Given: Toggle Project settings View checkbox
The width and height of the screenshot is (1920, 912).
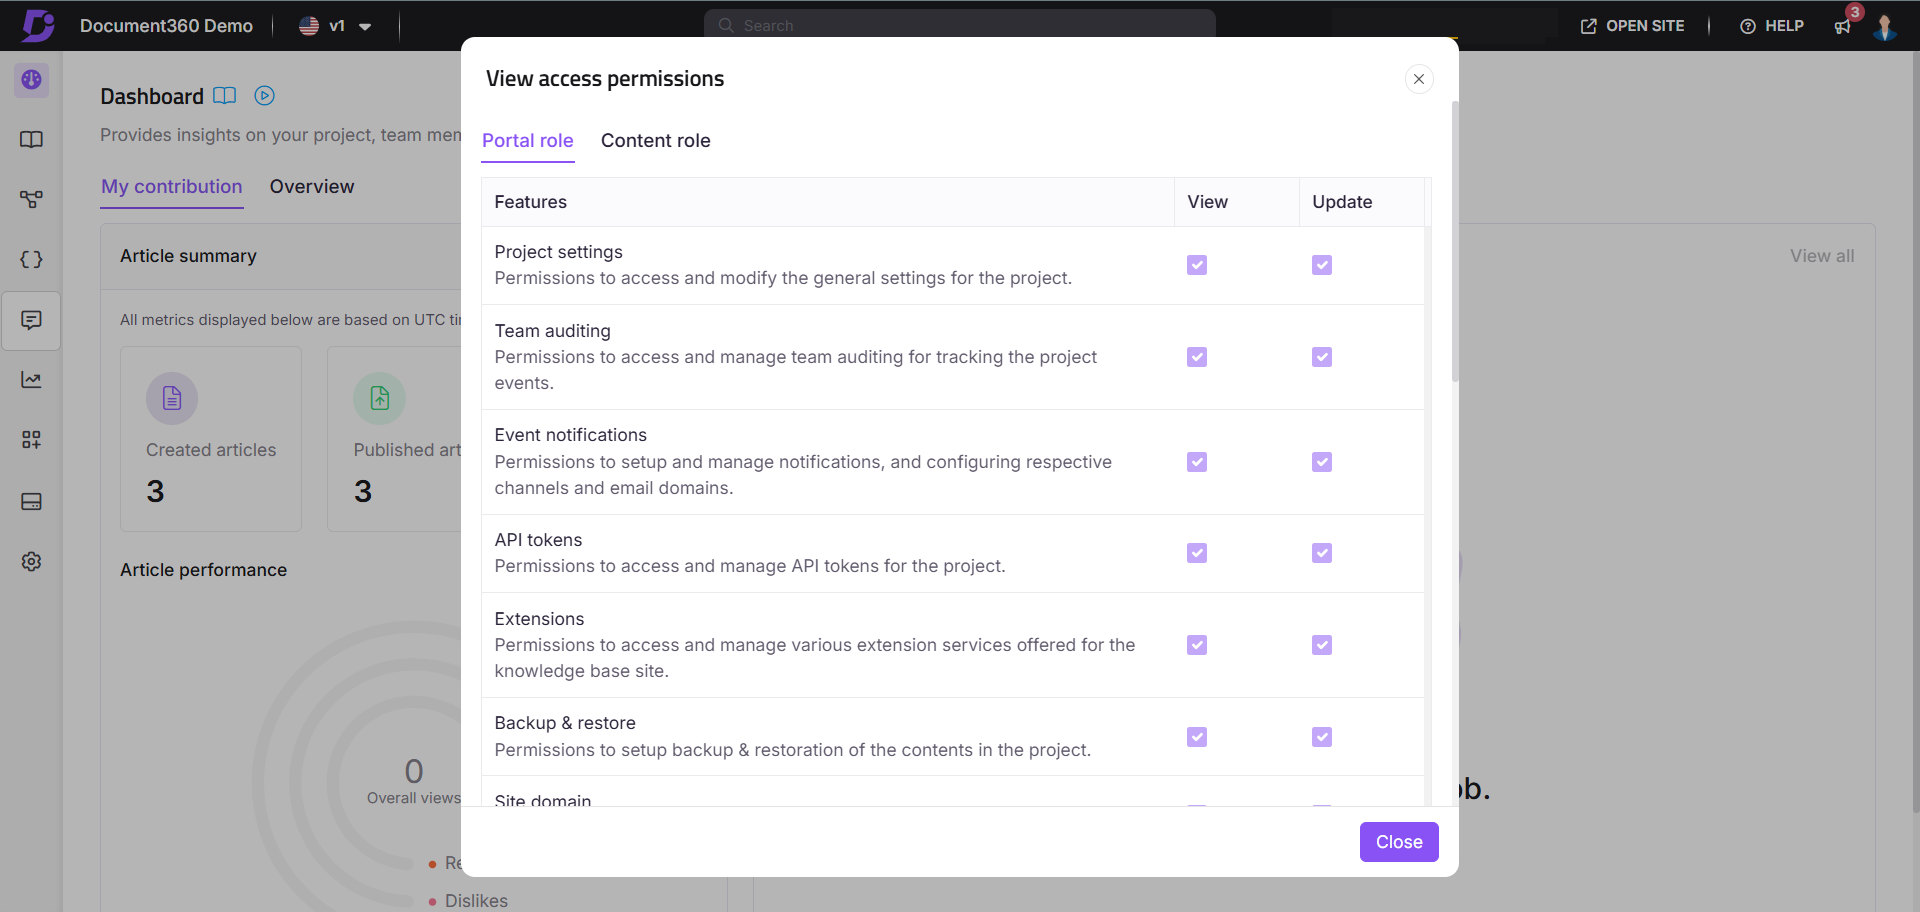Looking at the screenshot, I should click(1196, 265).
